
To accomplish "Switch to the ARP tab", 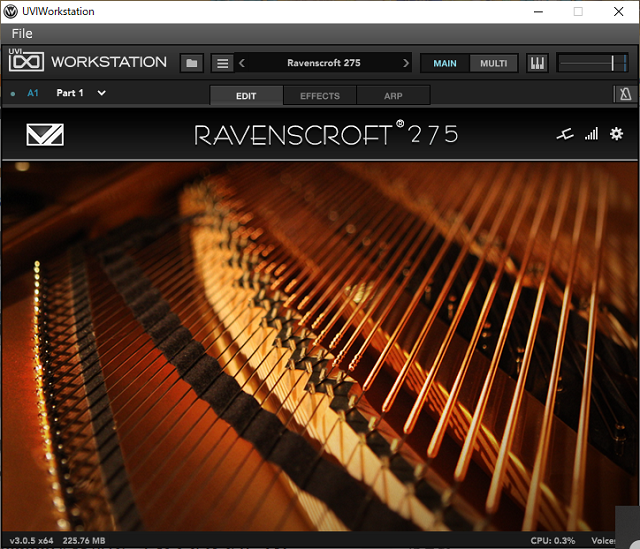I will click(x=393, y=96).
